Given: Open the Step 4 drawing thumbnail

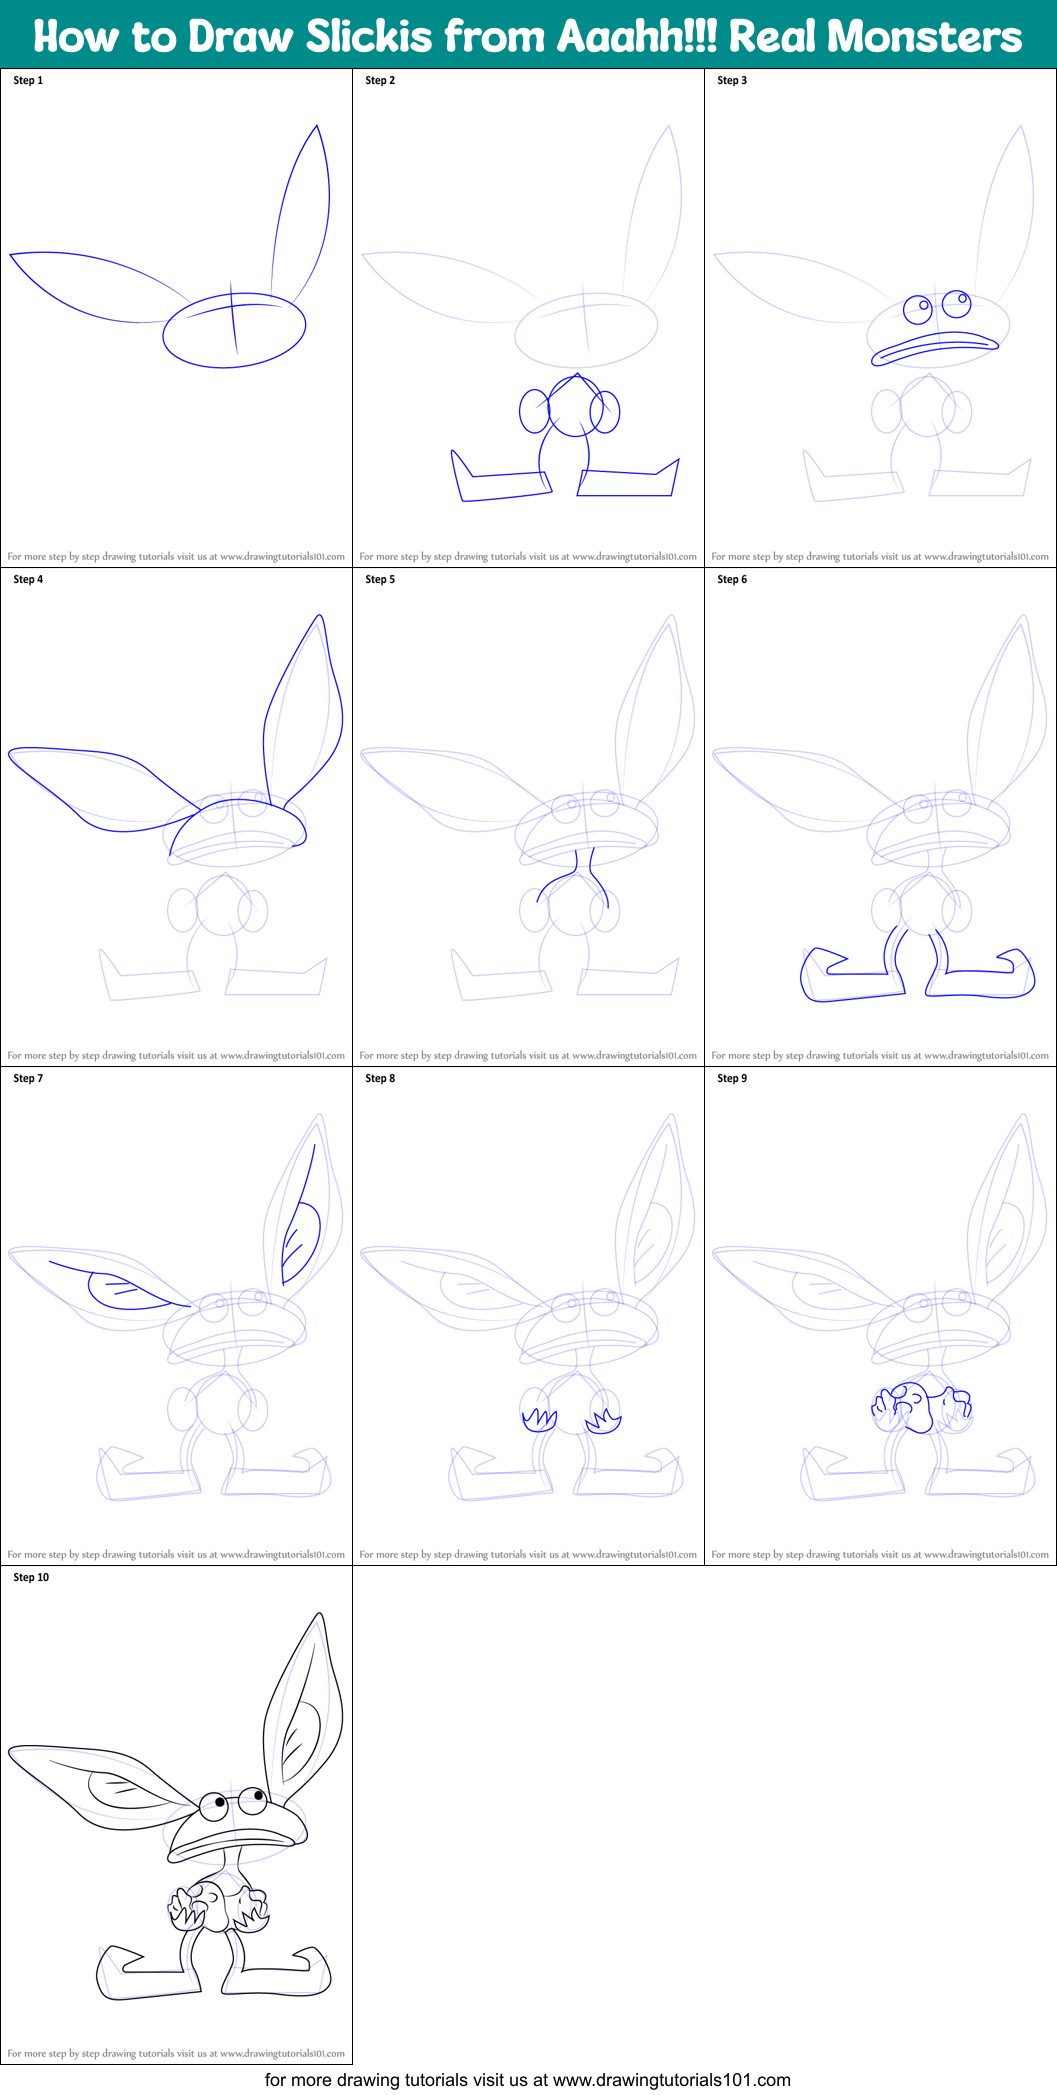Looking at the screenshot, I should coord(176,817).
